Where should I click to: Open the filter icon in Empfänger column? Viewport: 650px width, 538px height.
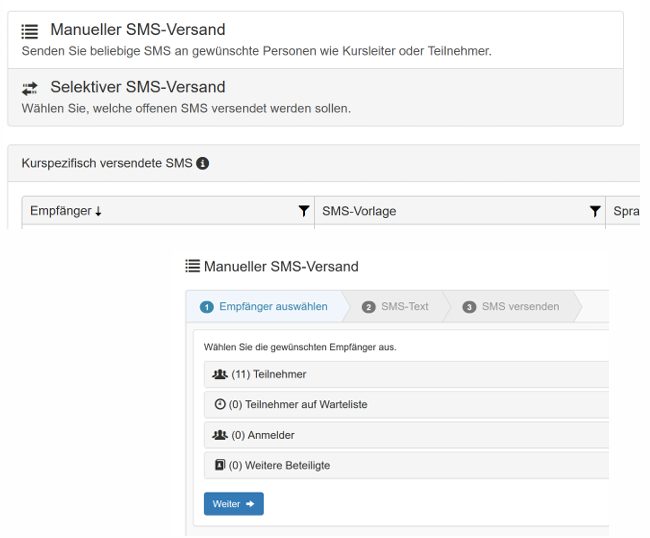tap(304, 211)
